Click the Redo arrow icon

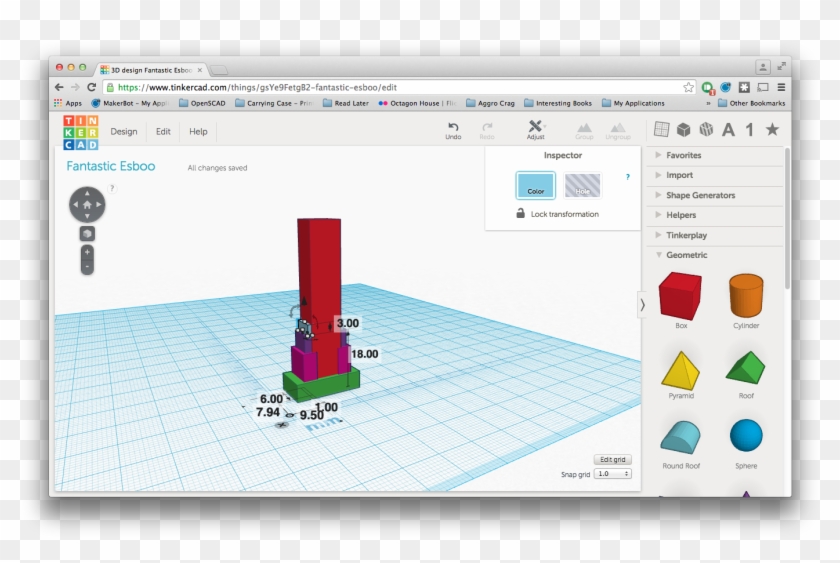(x=487, y=126)
